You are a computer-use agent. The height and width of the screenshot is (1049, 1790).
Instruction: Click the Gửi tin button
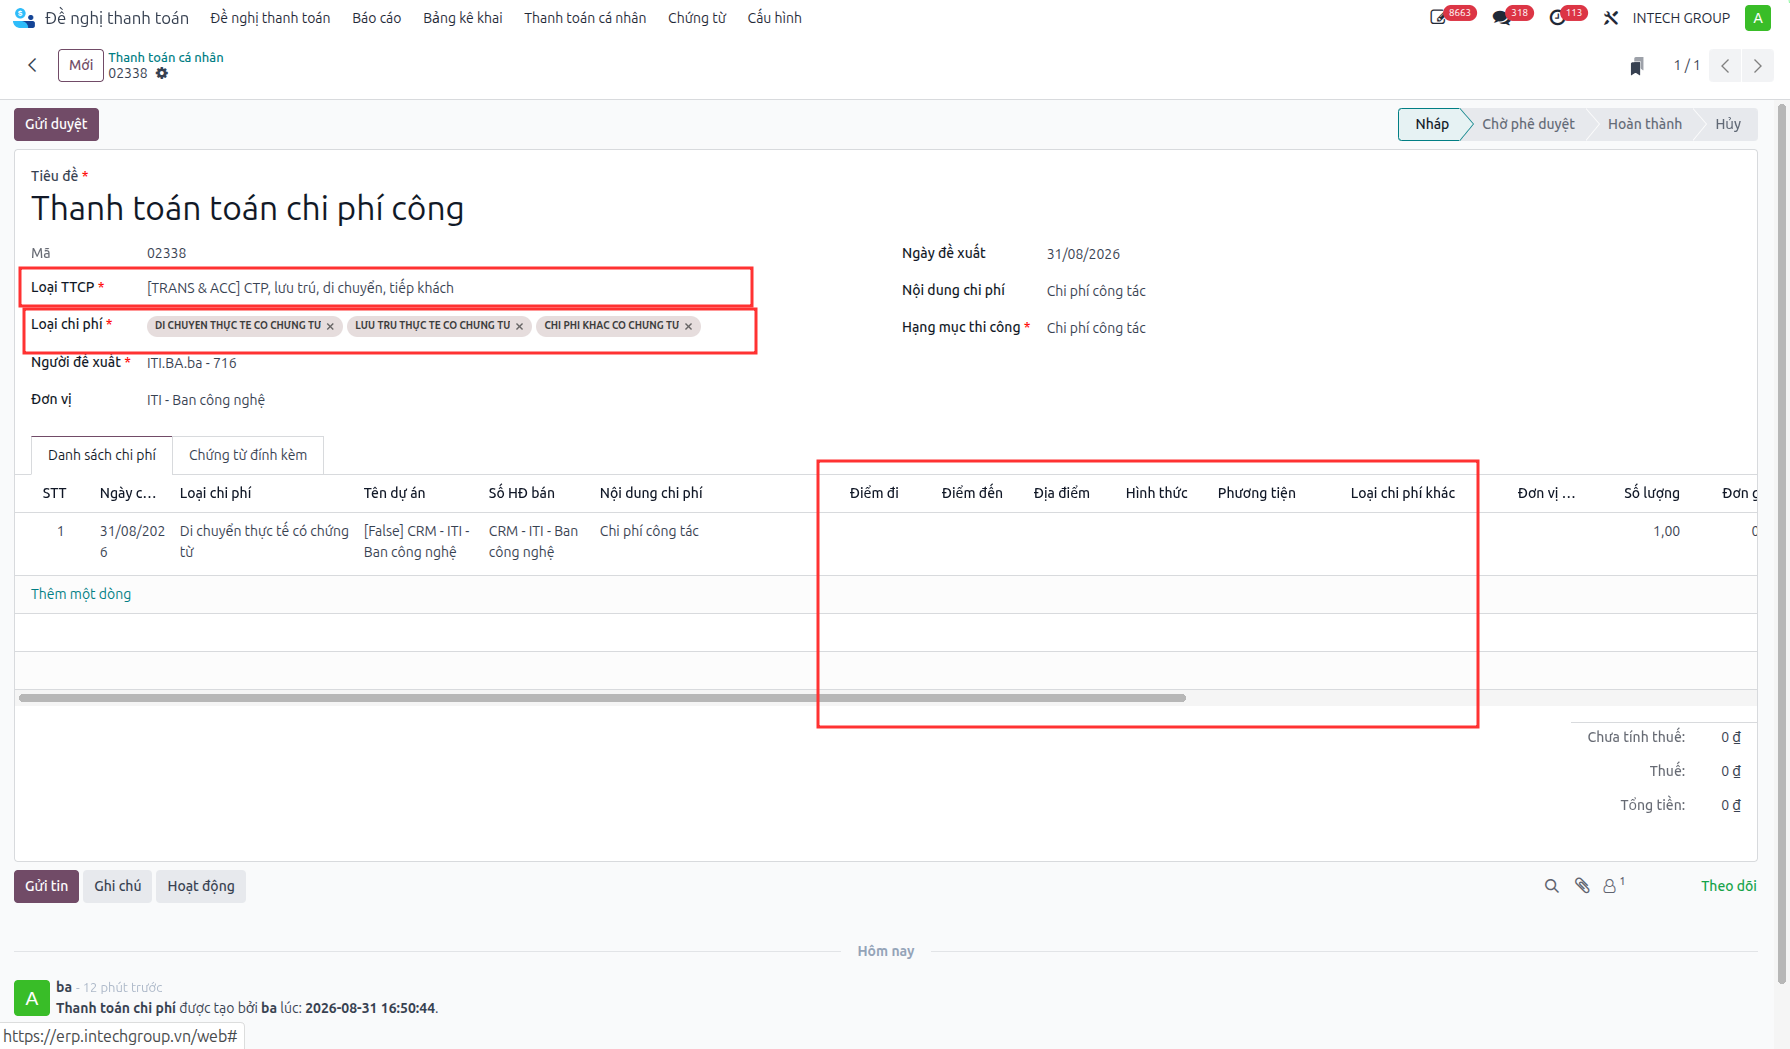point(46,886)
